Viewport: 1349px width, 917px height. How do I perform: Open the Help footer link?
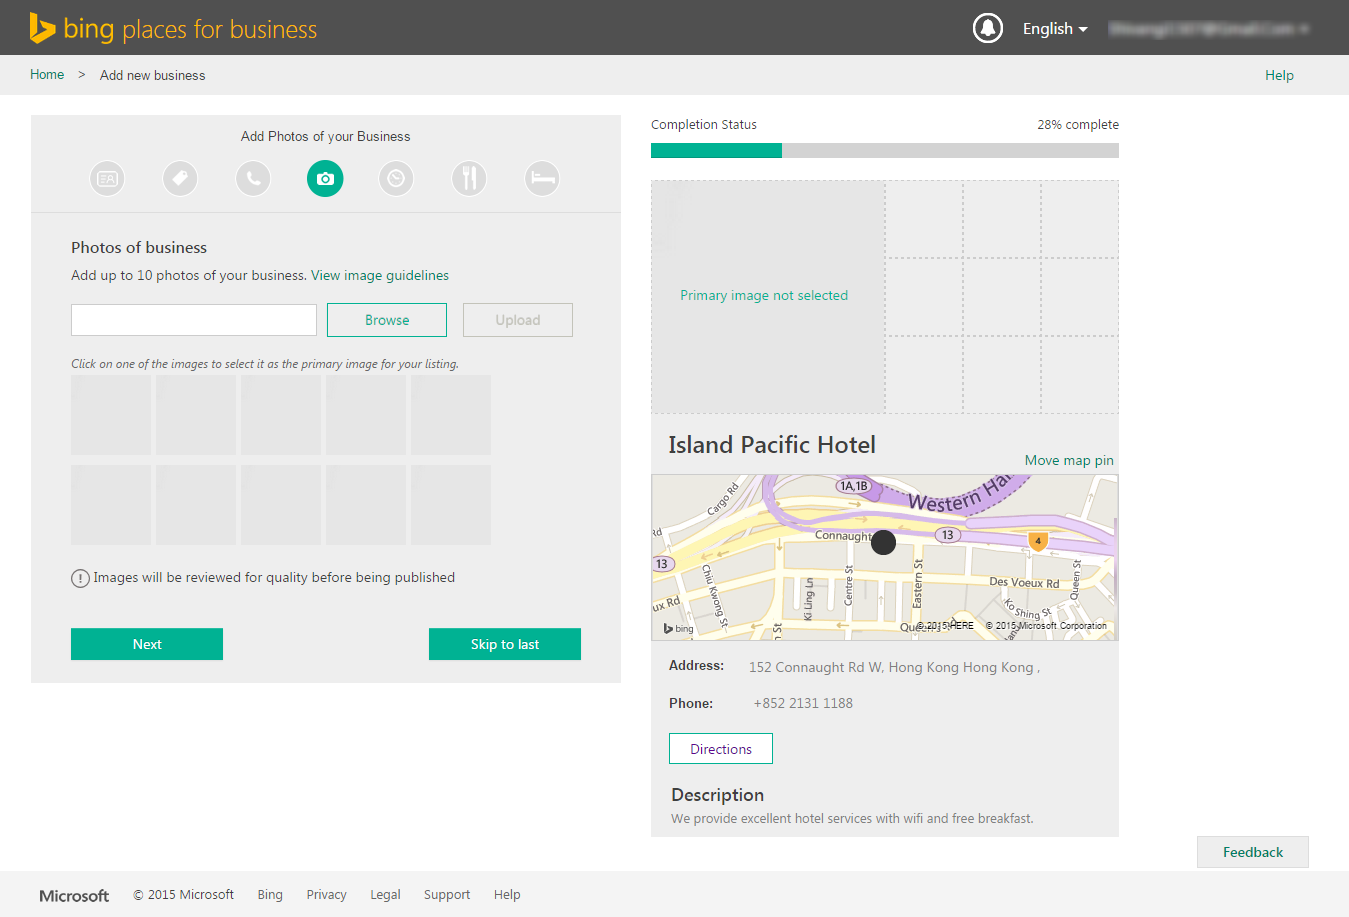click(x=507, y=895)
